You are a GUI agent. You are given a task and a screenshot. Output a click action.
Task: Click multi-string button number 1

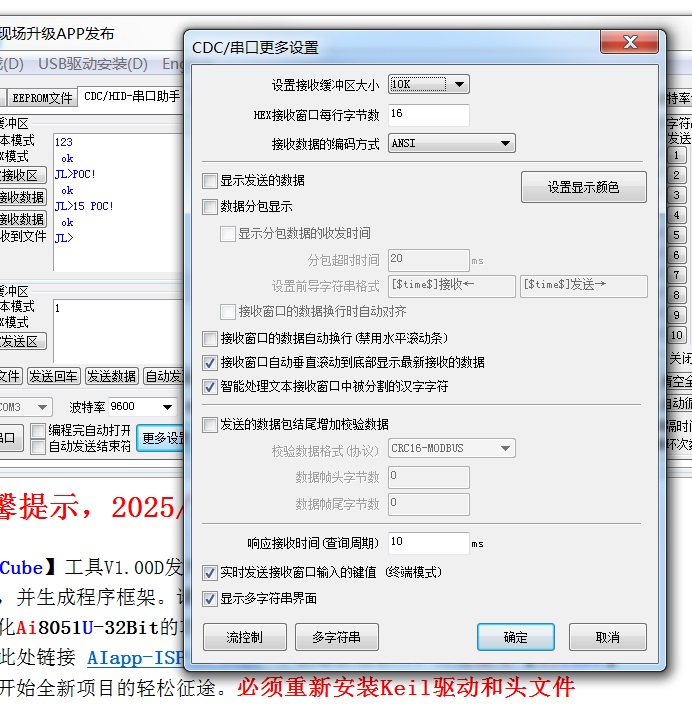pyautogui.click(x=676, y=155)
